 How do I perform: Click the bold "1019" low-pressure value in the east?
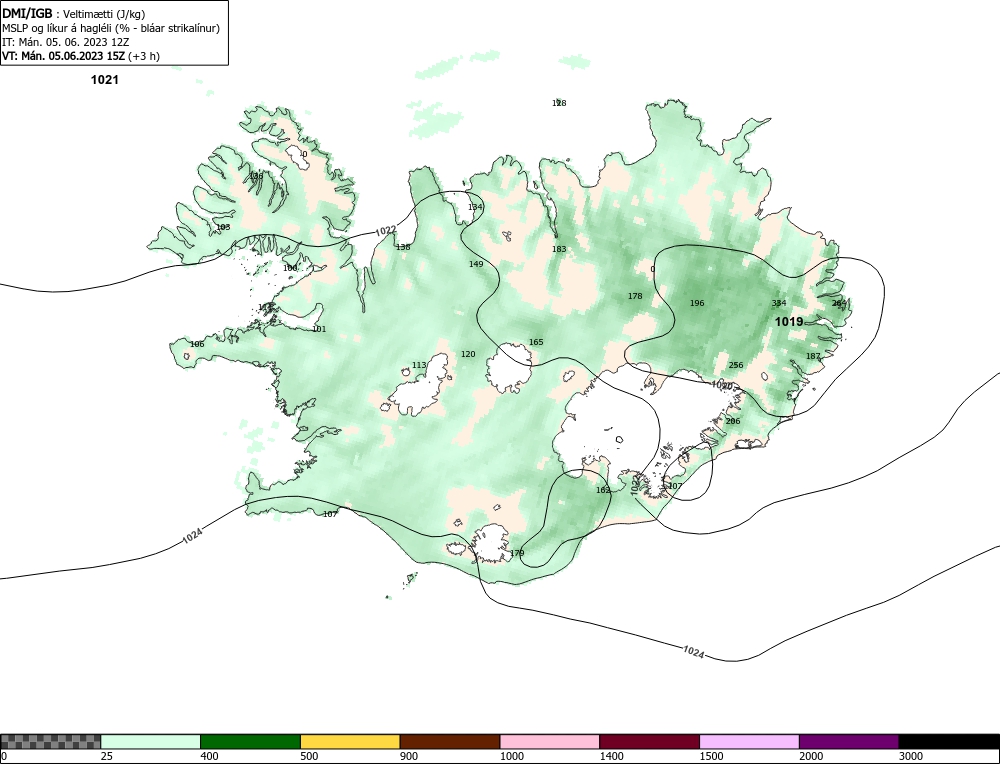coord(789,321)
